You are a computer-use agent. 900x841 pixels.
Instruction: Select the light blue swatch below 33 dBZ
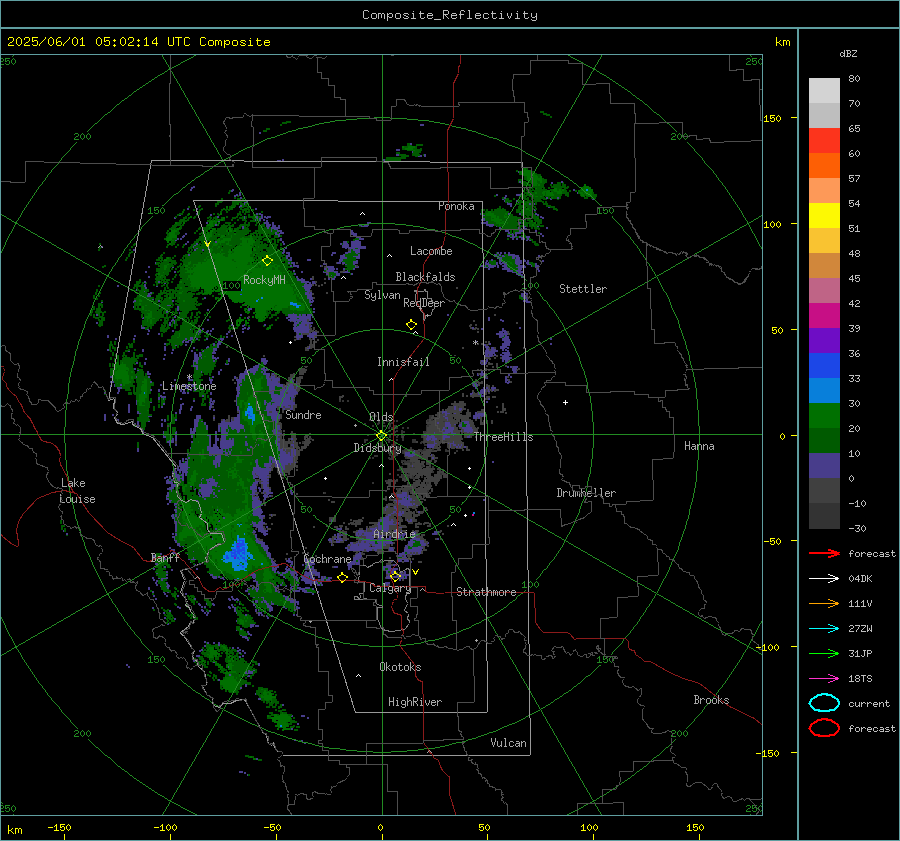coord(824,390)
